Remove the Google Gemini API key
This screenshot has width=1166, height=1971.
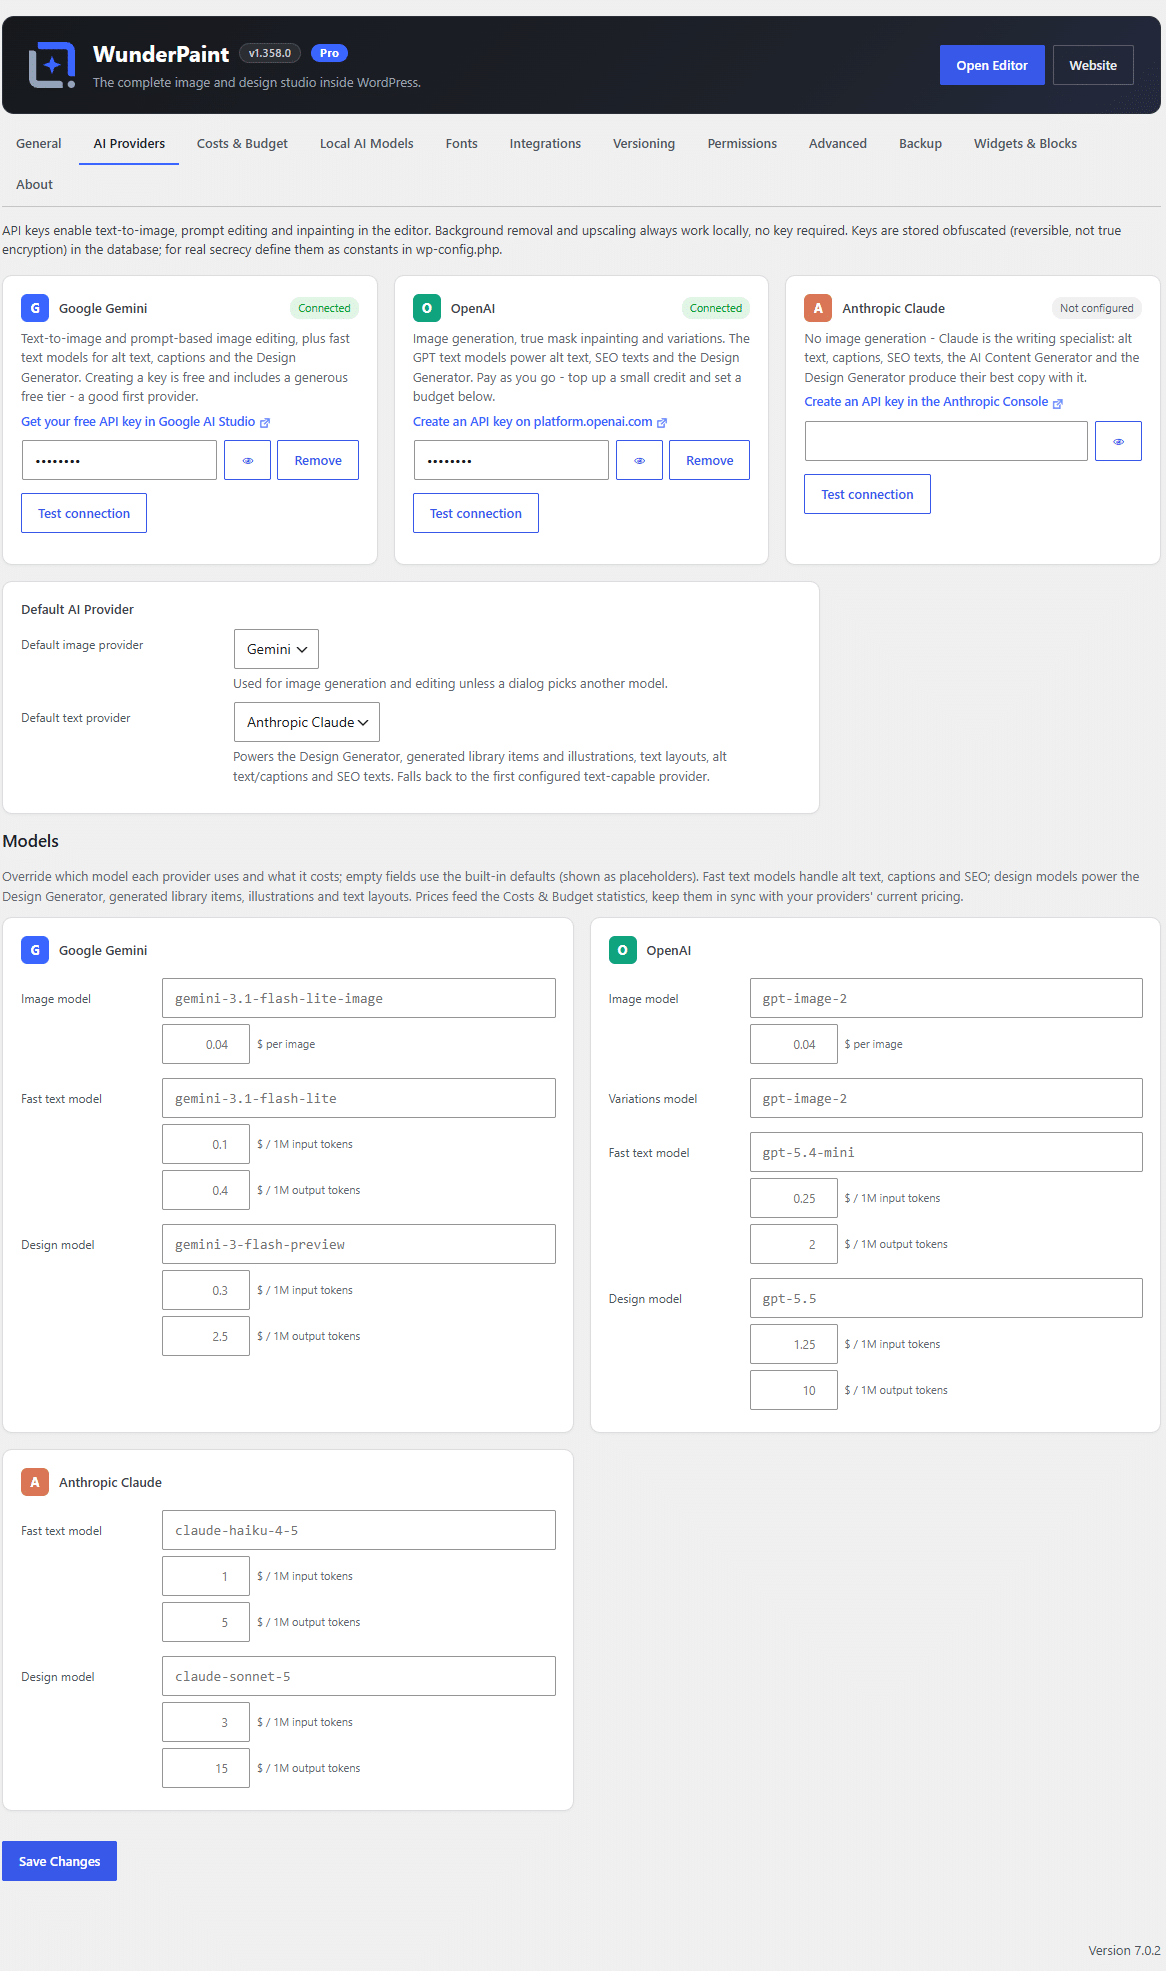(x=318, y=460)
